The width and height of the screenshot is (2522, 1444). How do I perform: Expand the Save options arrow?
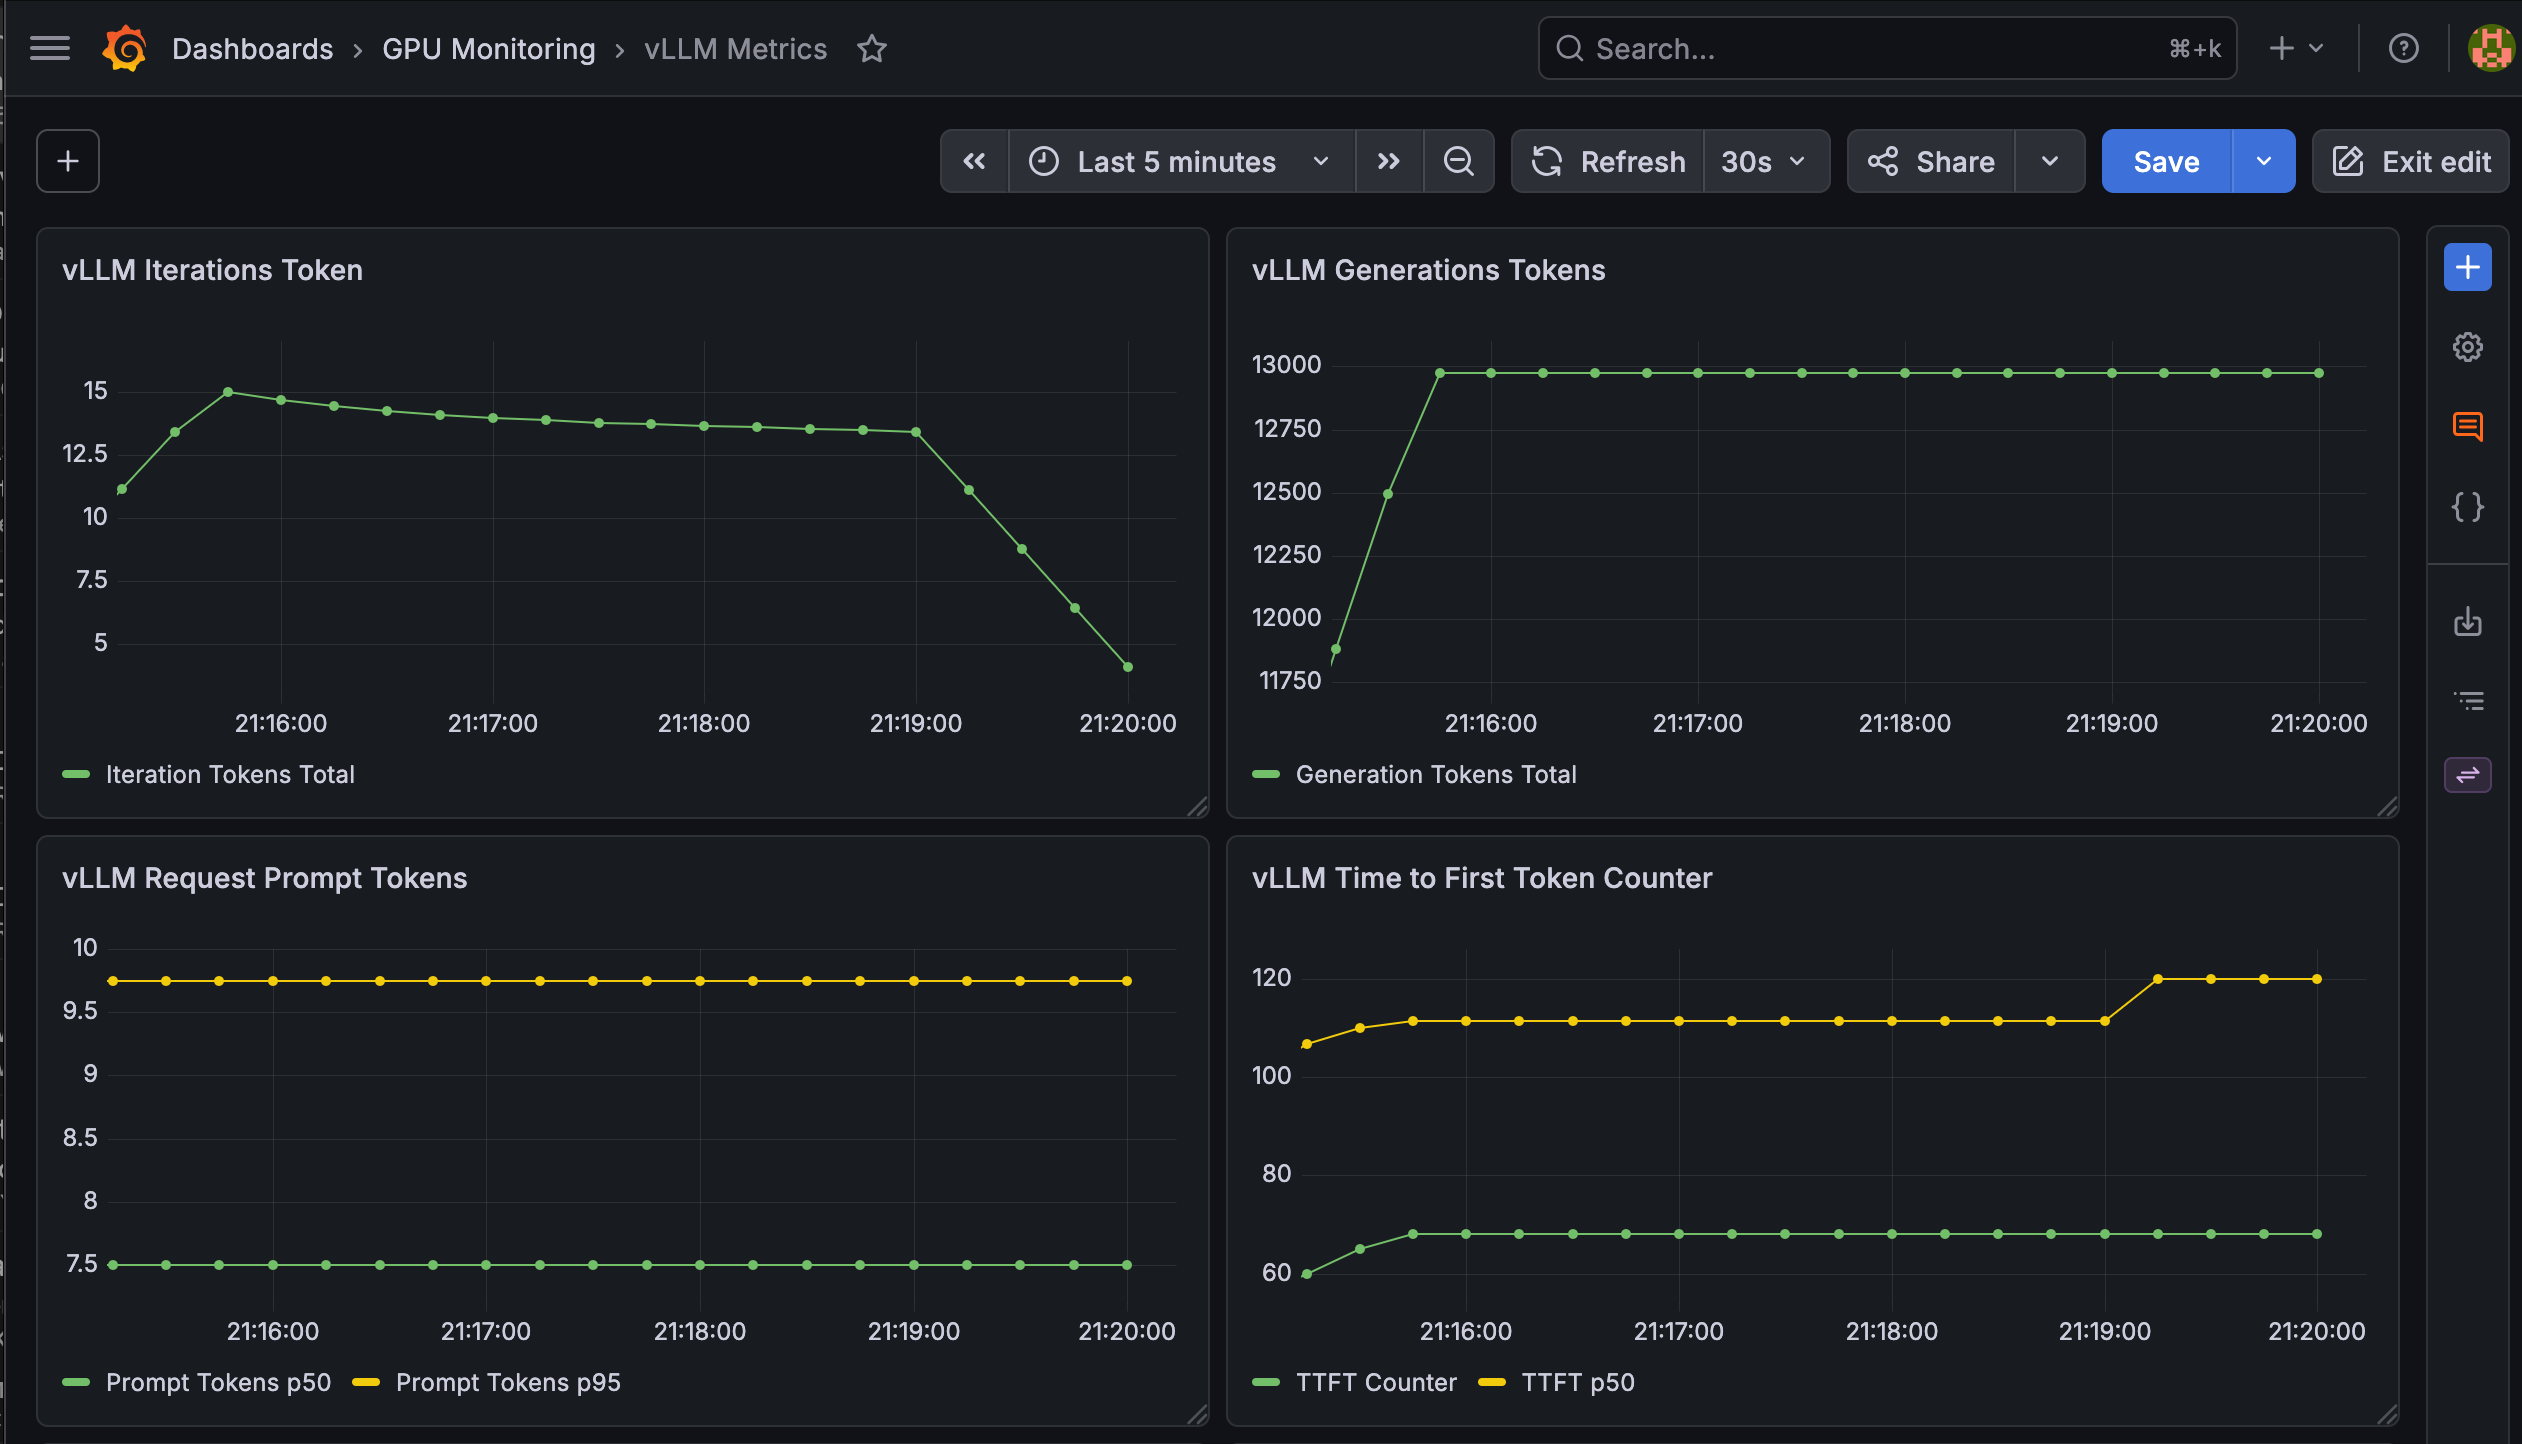[2264, 161]
